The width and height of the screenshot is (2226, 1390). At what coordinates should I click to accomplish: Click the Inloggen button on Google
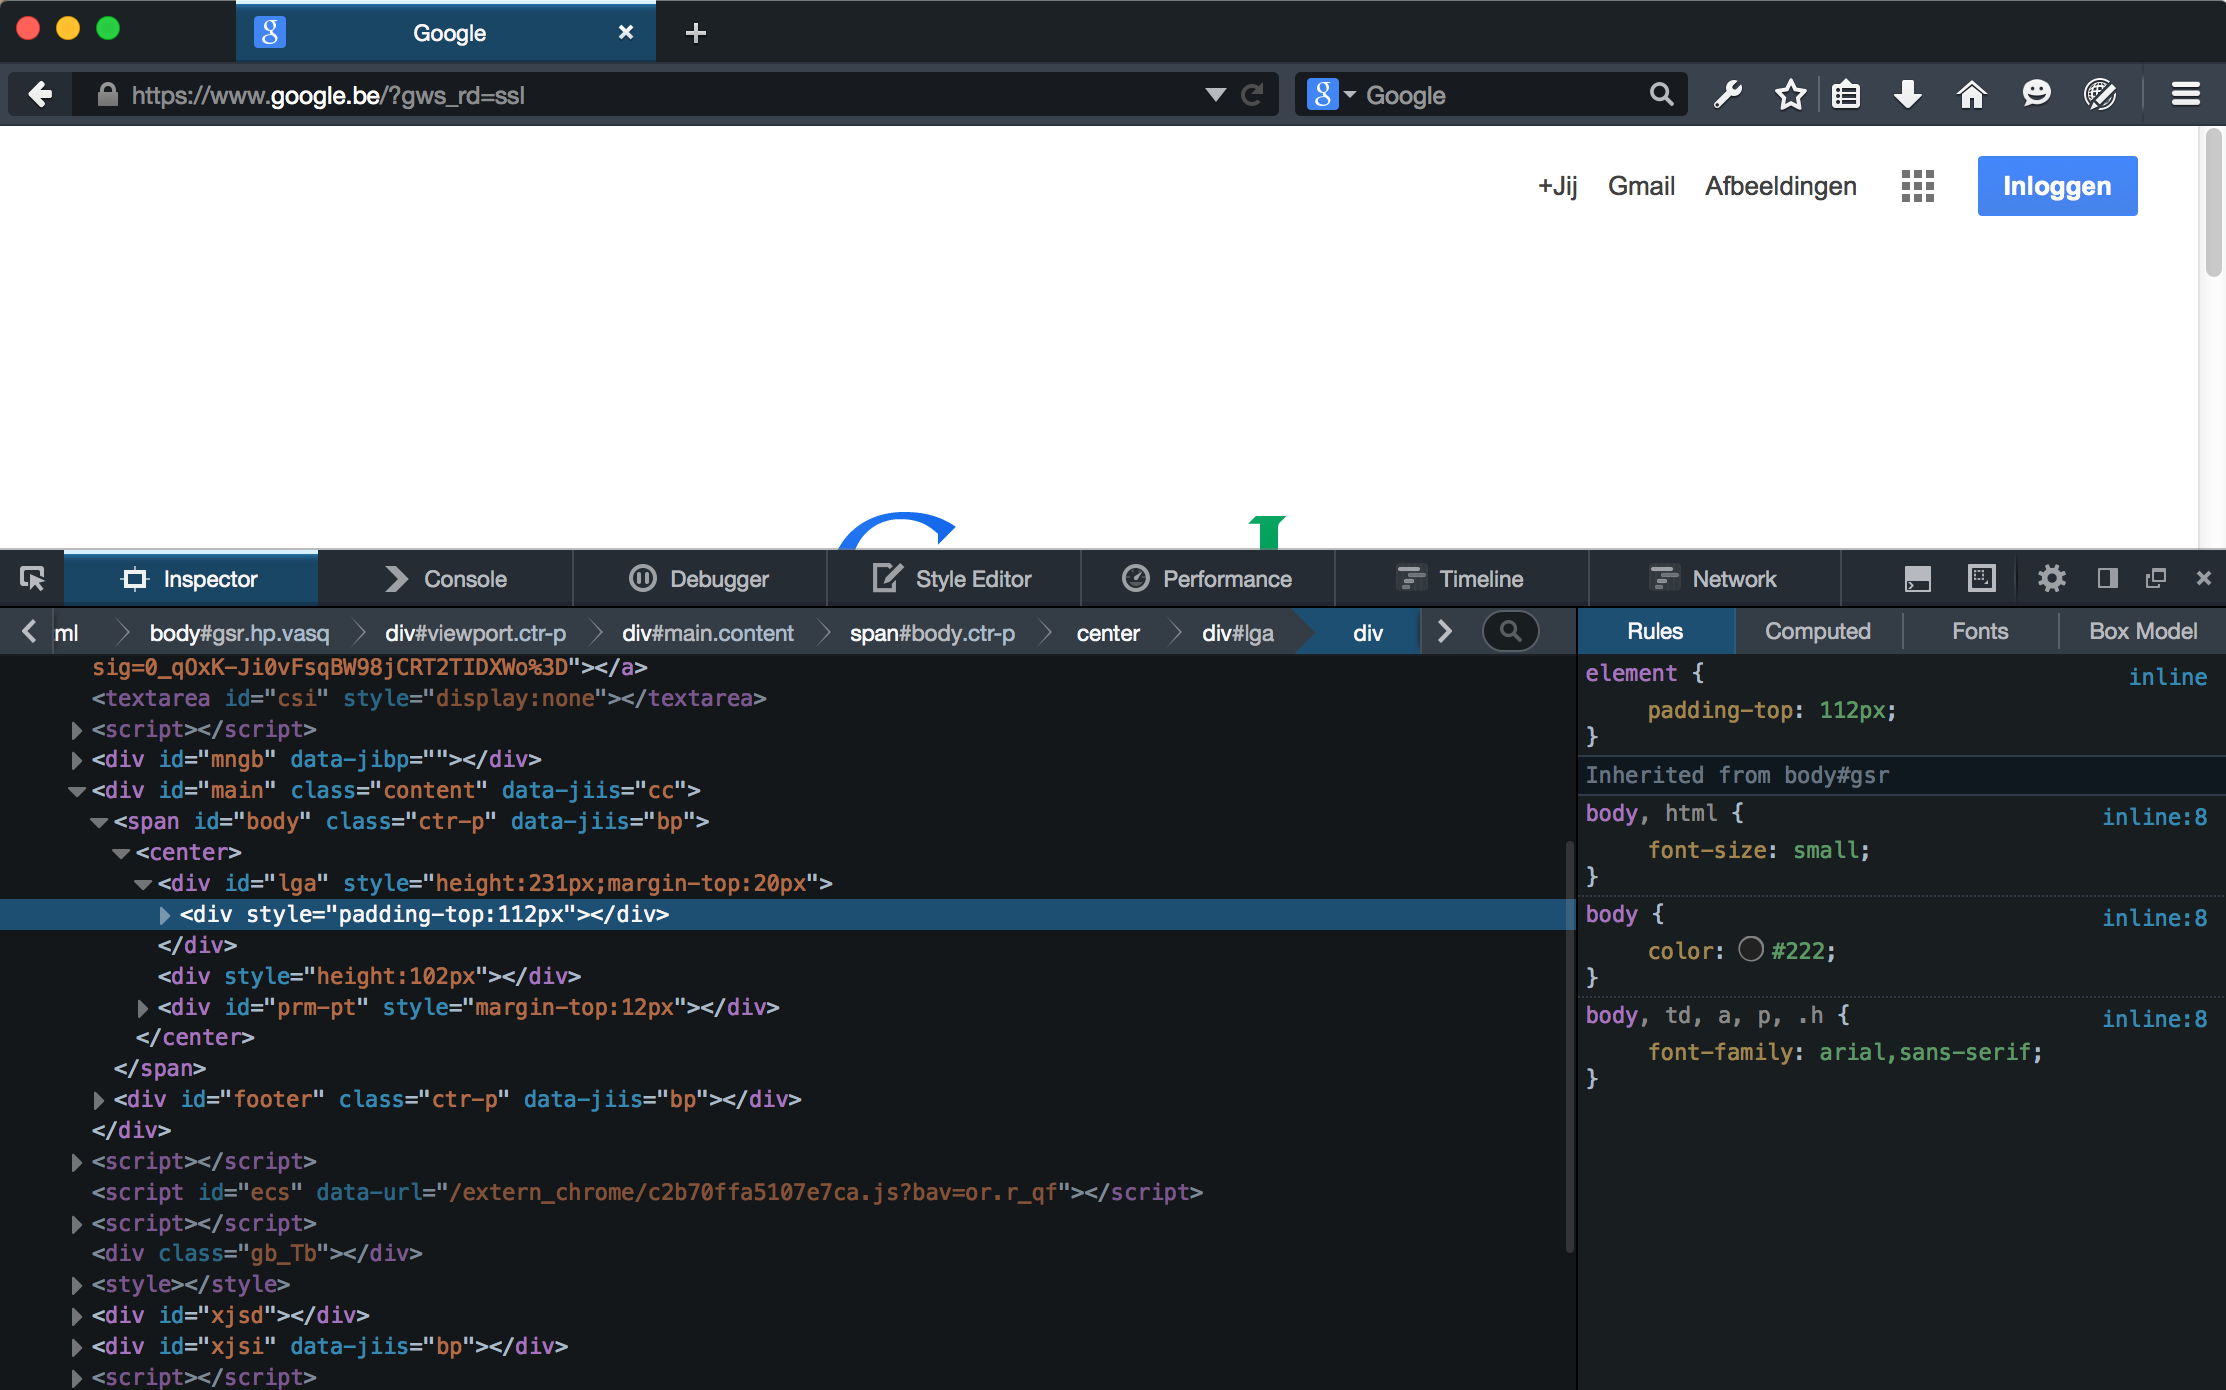point(2058,184)
